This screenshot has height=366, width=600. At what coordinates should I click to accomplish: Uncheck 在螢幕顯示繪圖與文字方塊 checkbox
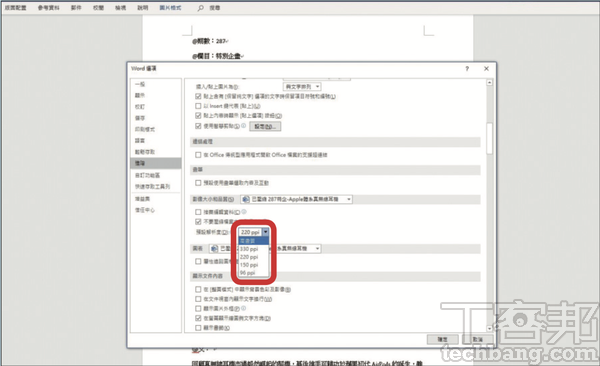pyautogui.click(x=198, y=318)
